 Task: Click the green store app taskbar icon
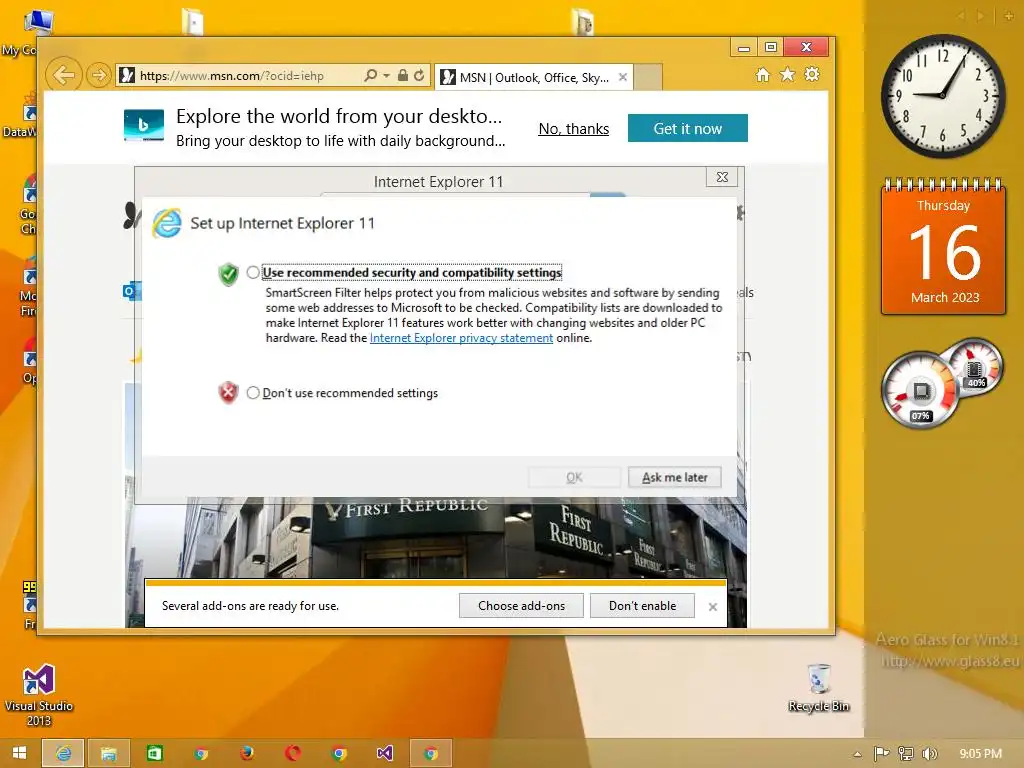155,753
